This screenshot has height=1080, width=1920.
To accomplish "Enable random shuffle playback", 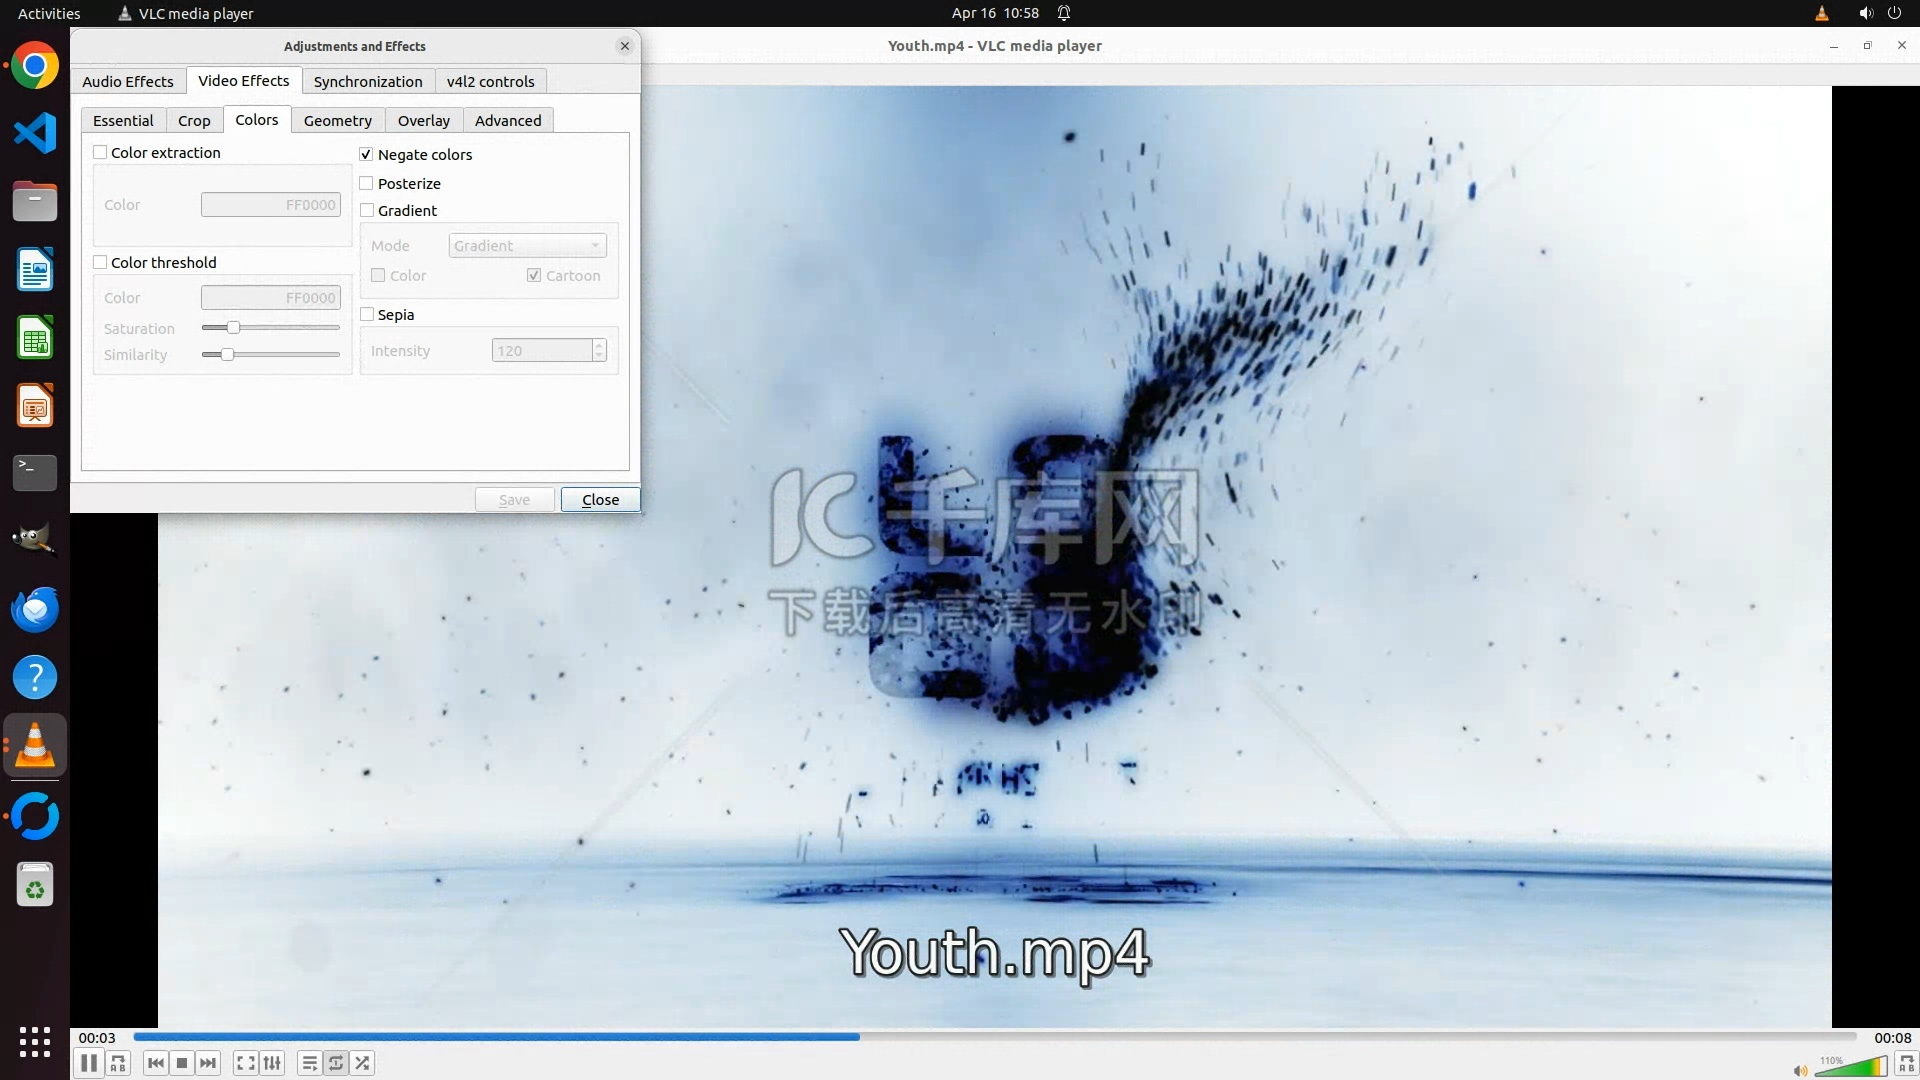I will coord(363,1063).
